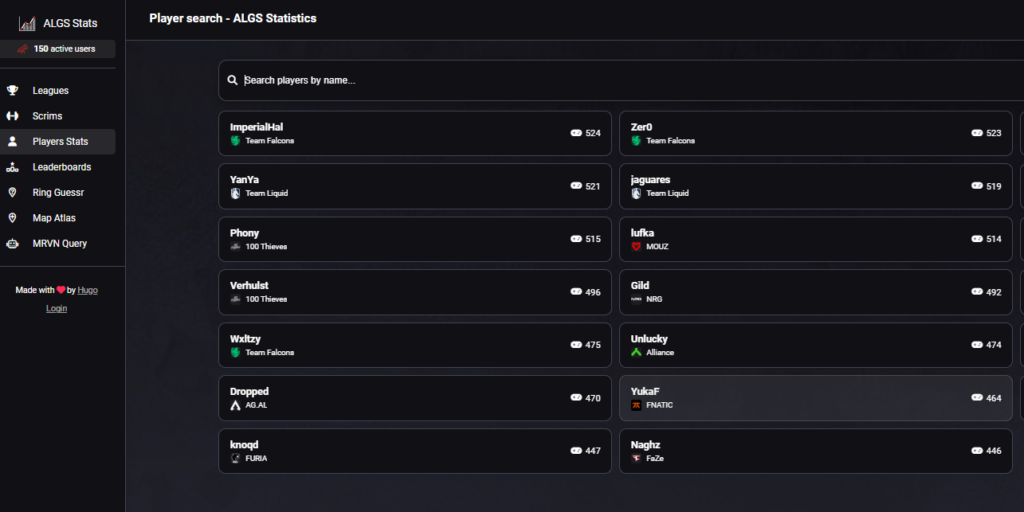
Task: Go to the Leaderboards page
Action: pyautogui.click(x=61, y=167)
